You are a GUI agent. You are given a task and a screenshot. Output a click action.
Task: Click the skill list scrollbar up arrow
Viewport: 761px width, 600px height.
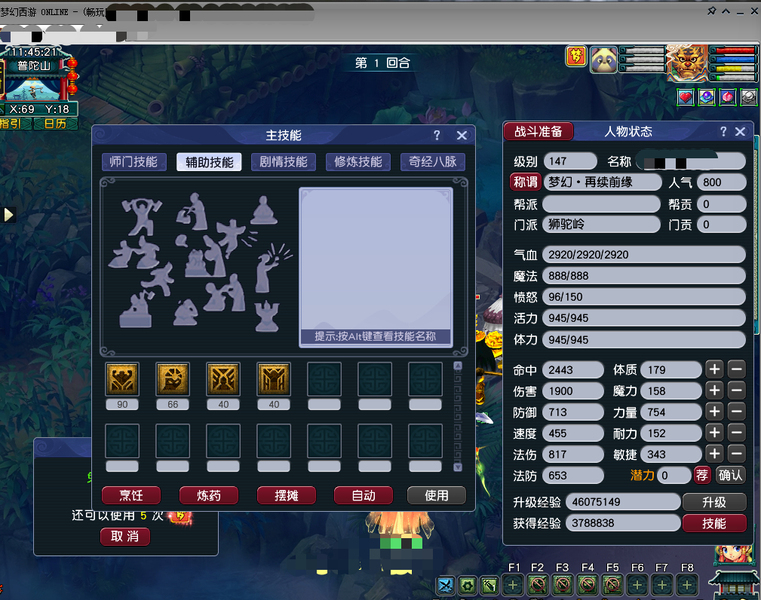458,366
